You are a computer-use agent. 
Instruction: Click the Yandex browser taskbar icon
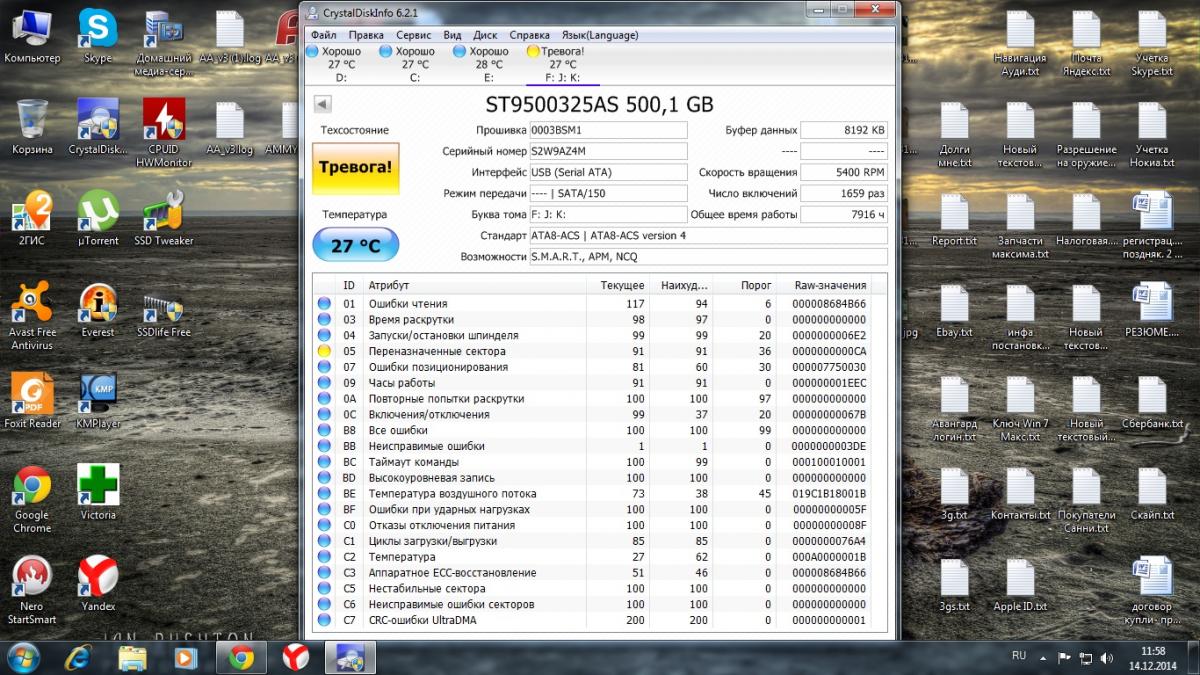tap(295, 657)
